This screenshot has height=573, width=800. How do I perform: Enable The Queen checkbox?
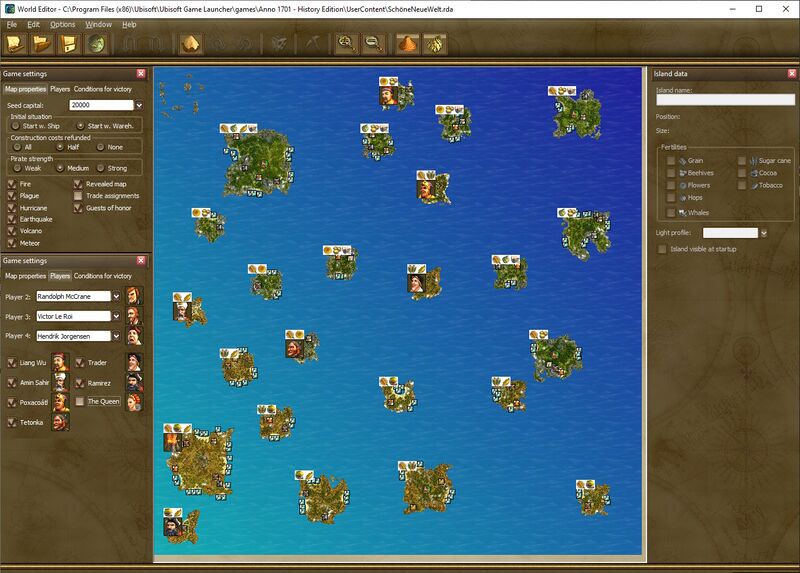point(80,402)
